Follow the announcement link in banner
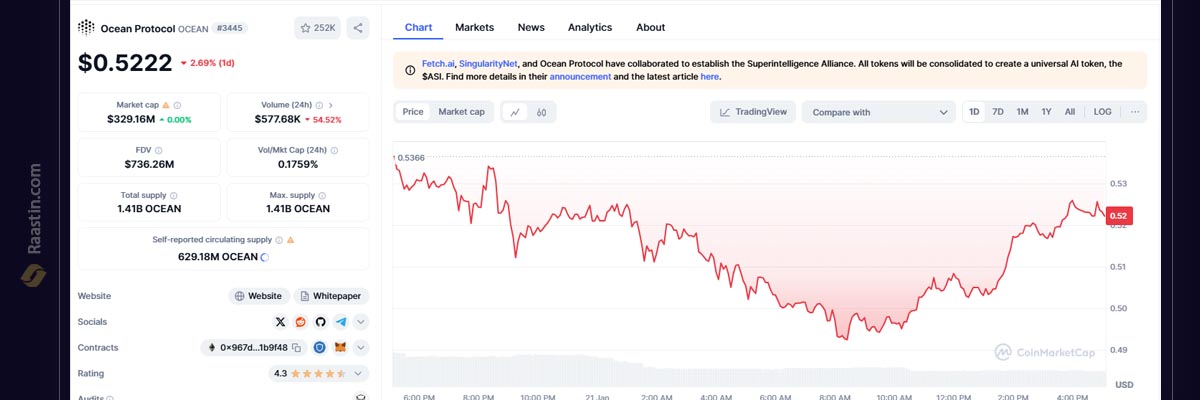Viewport: 1200px width, 400px height. pyautogui.click(x=580, y=76)
